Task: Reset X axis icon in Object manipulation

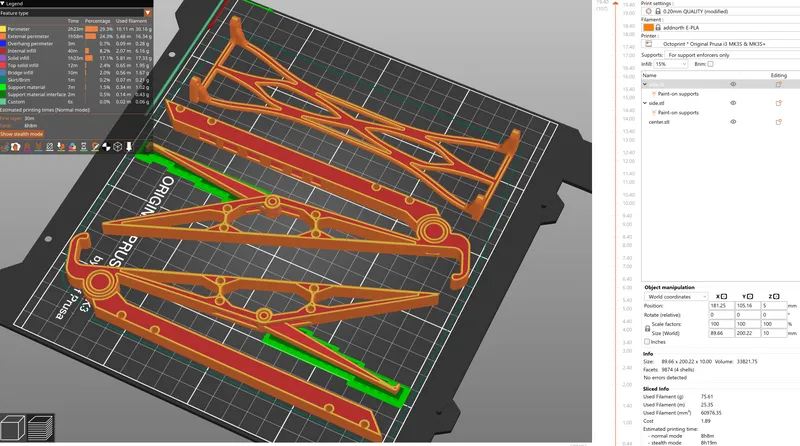Action: click(x=723, y=296)
